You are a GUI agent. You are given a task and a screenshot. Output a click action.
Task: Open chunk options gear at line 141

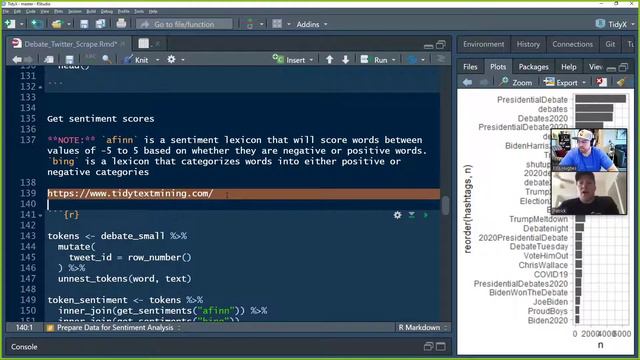(x=397, y=215)
